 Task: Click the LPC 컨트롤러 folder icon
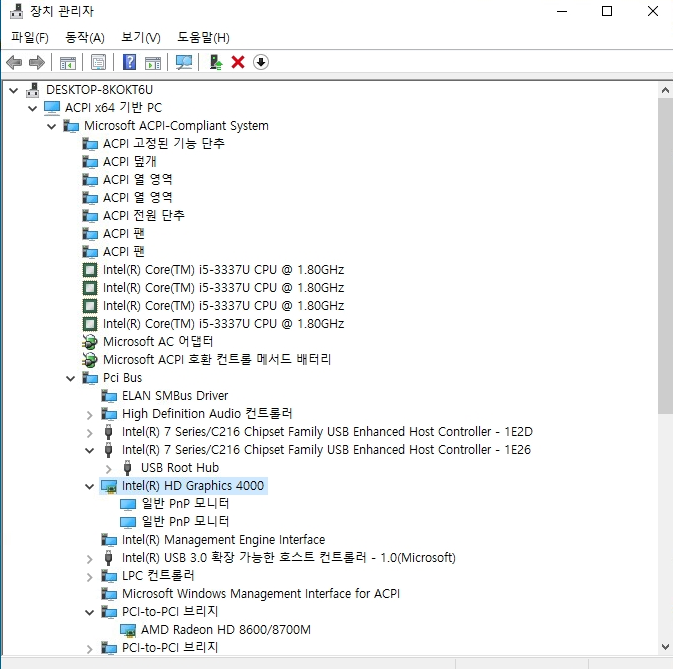pyautogui.click(x=109, y=576)
